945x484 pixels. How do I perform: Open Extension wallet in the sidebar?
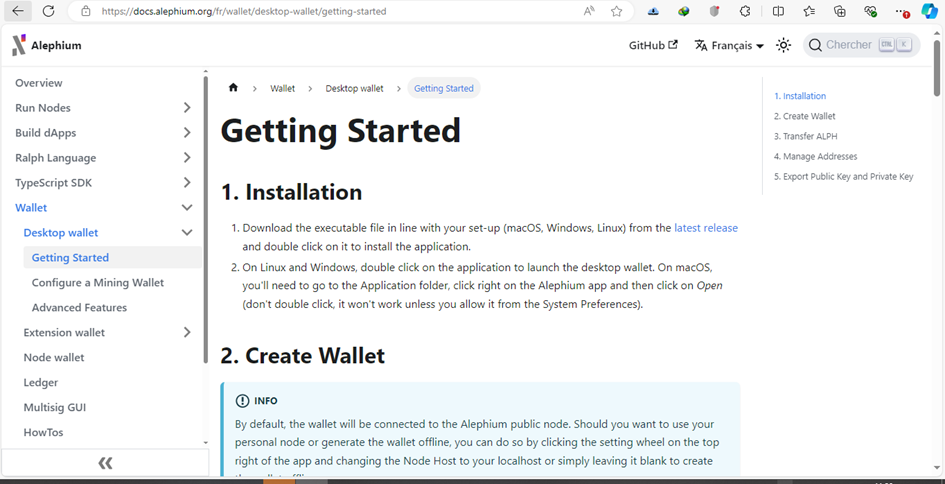coord(64,332)
